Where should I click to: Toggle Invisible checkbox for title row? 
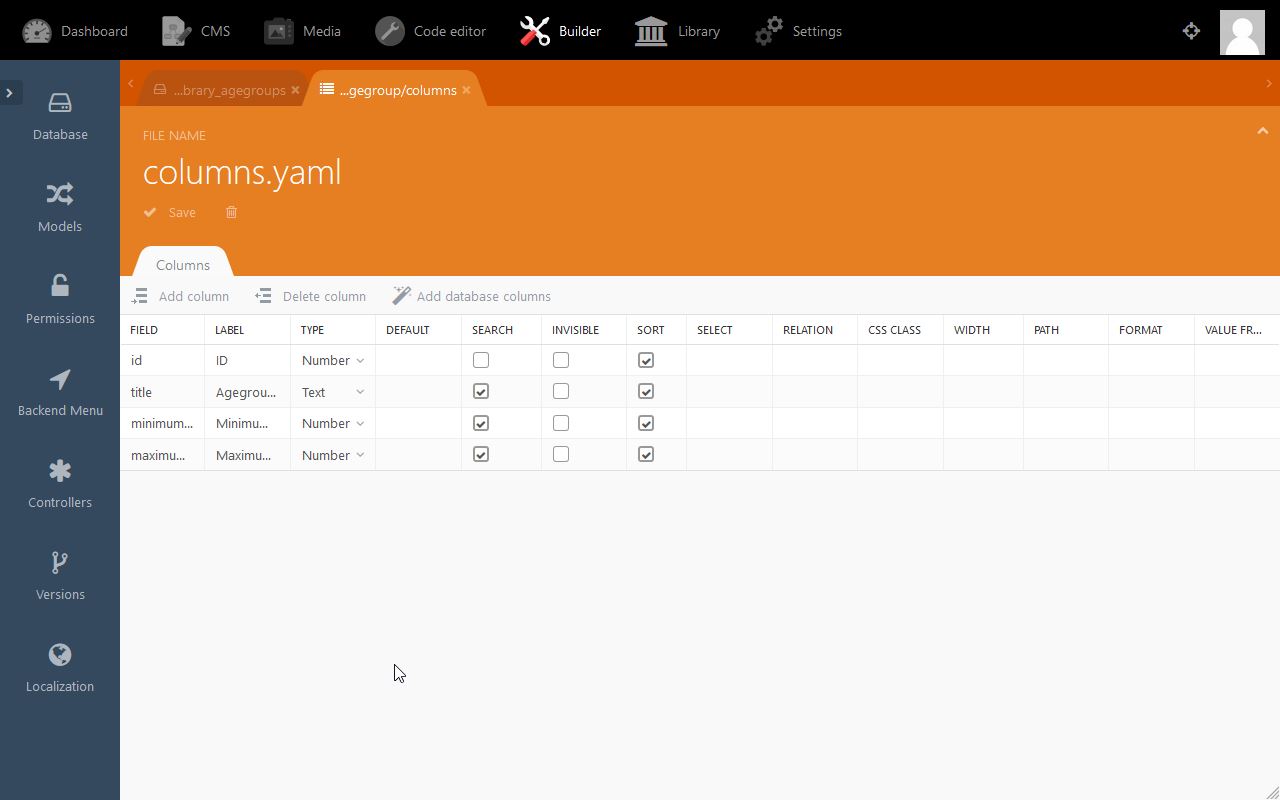[561, 392]
